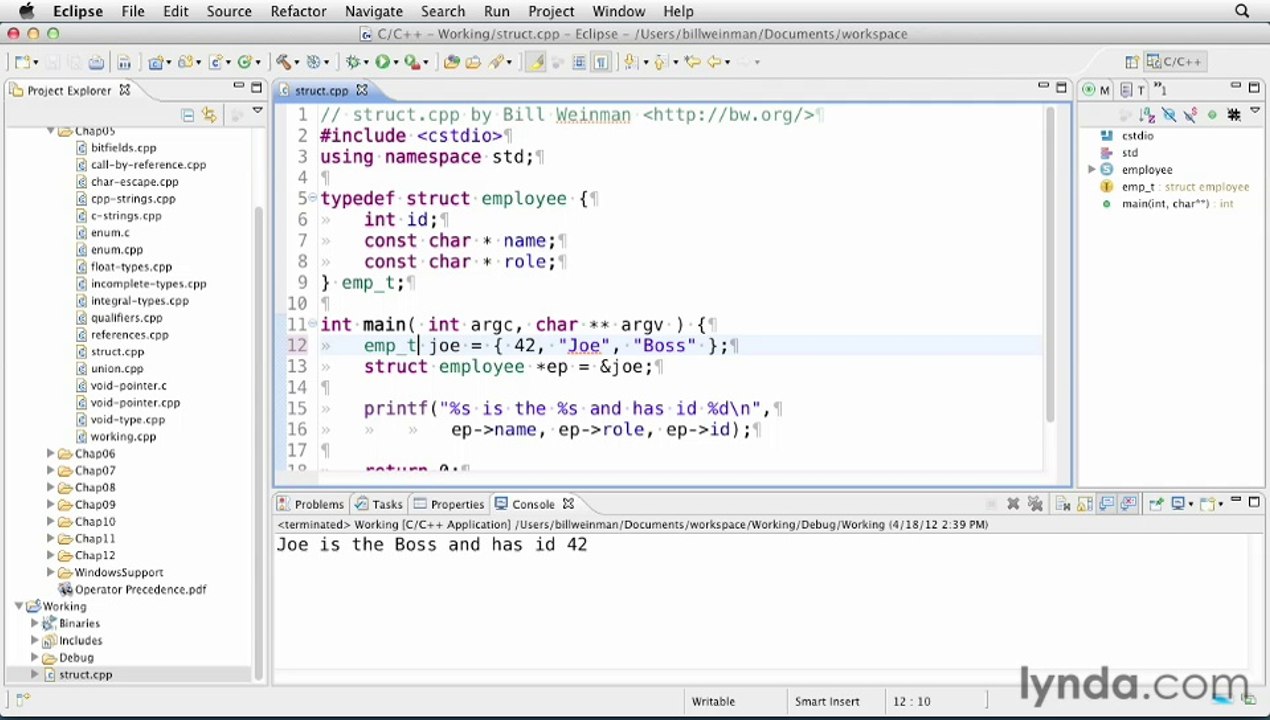The image size is (1270, 720).
Task: Toggle Link with Editor in Project Explorer
Action: click(209, 115)
